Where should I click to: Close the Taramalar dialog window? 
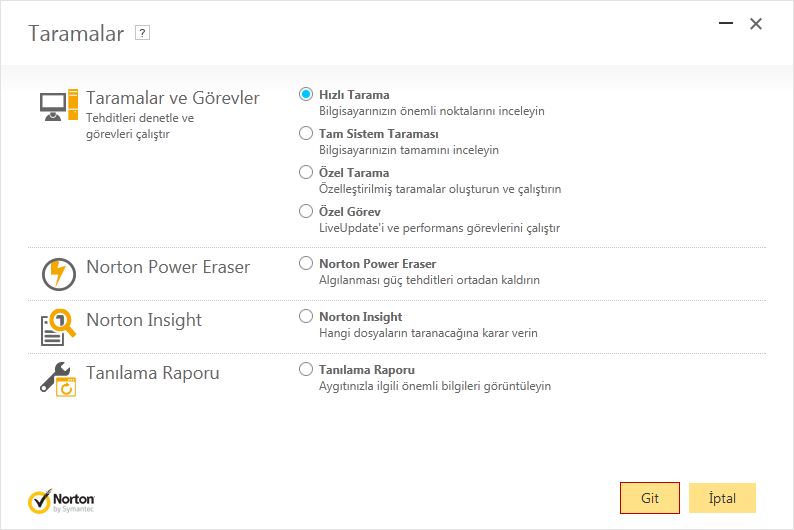point(756,24)
